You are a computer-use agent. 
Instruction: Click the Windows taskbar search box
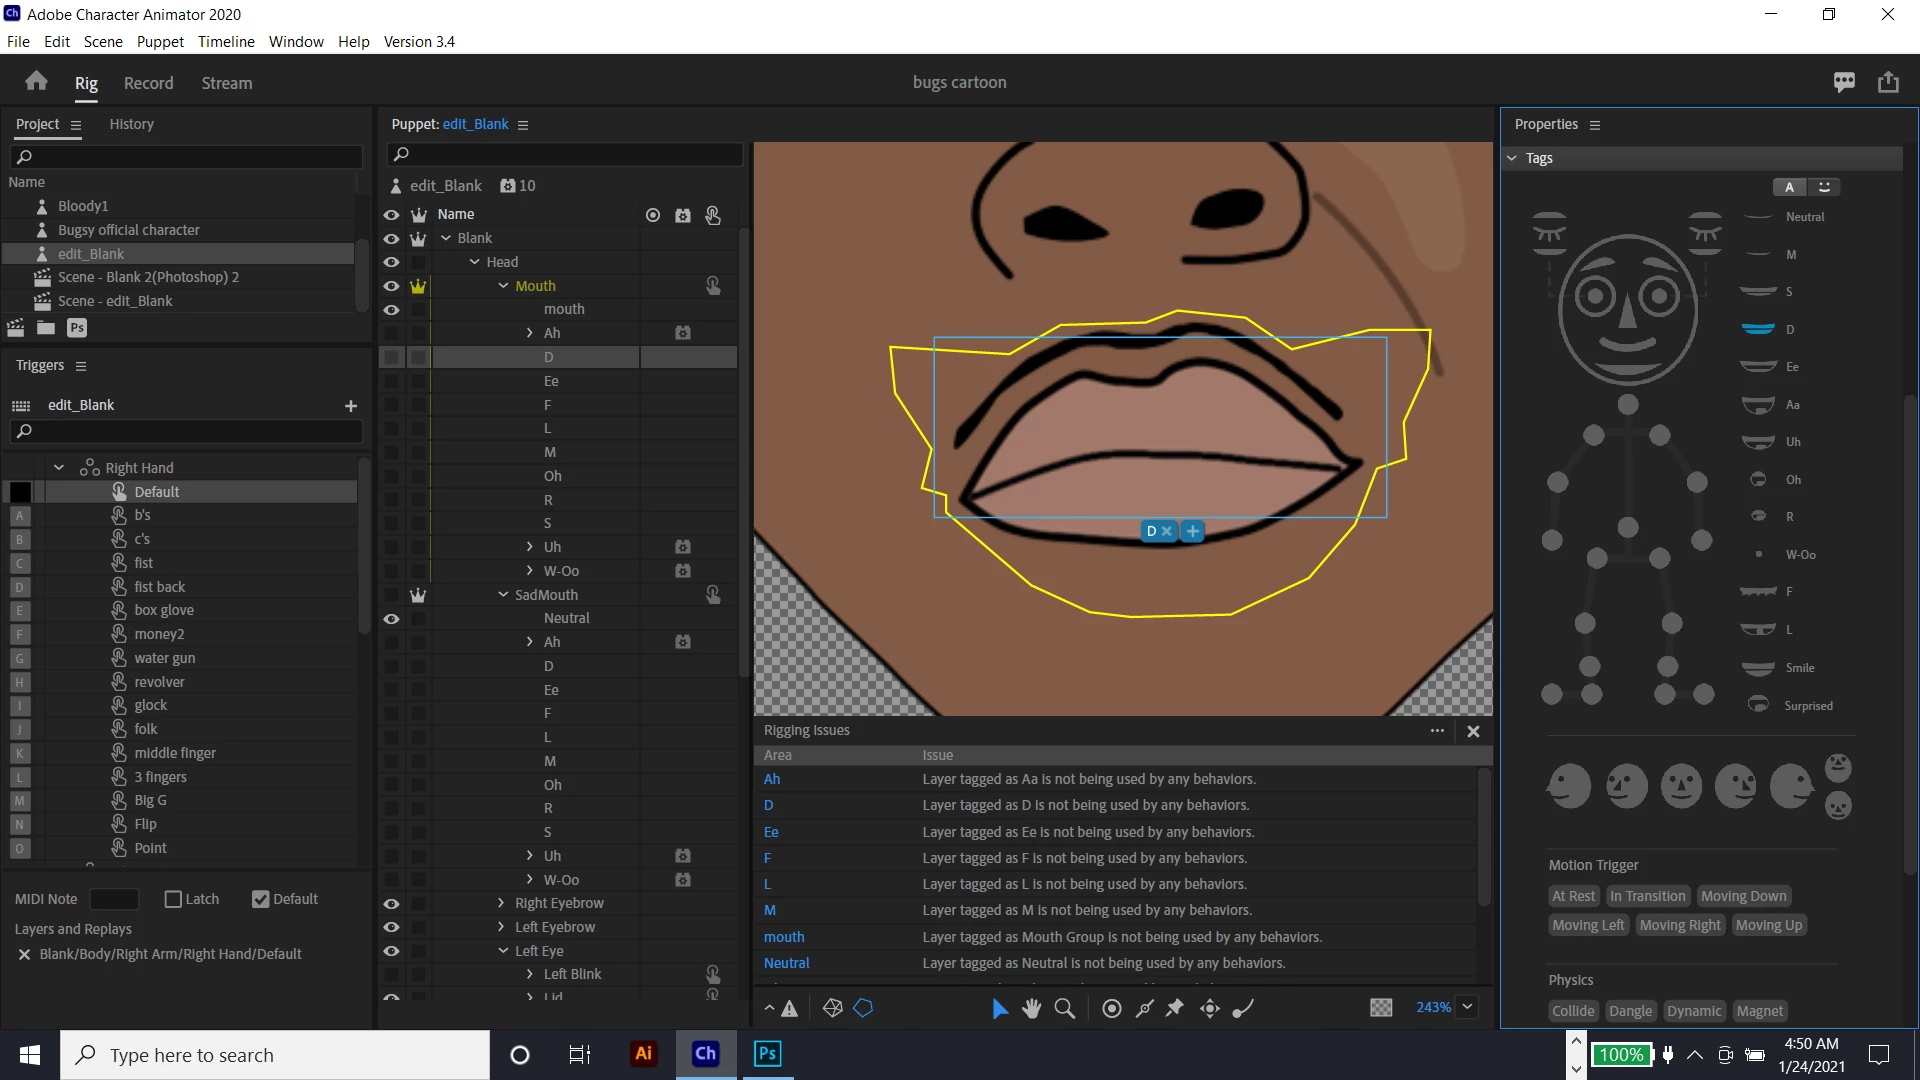(x=275, y=1055)
